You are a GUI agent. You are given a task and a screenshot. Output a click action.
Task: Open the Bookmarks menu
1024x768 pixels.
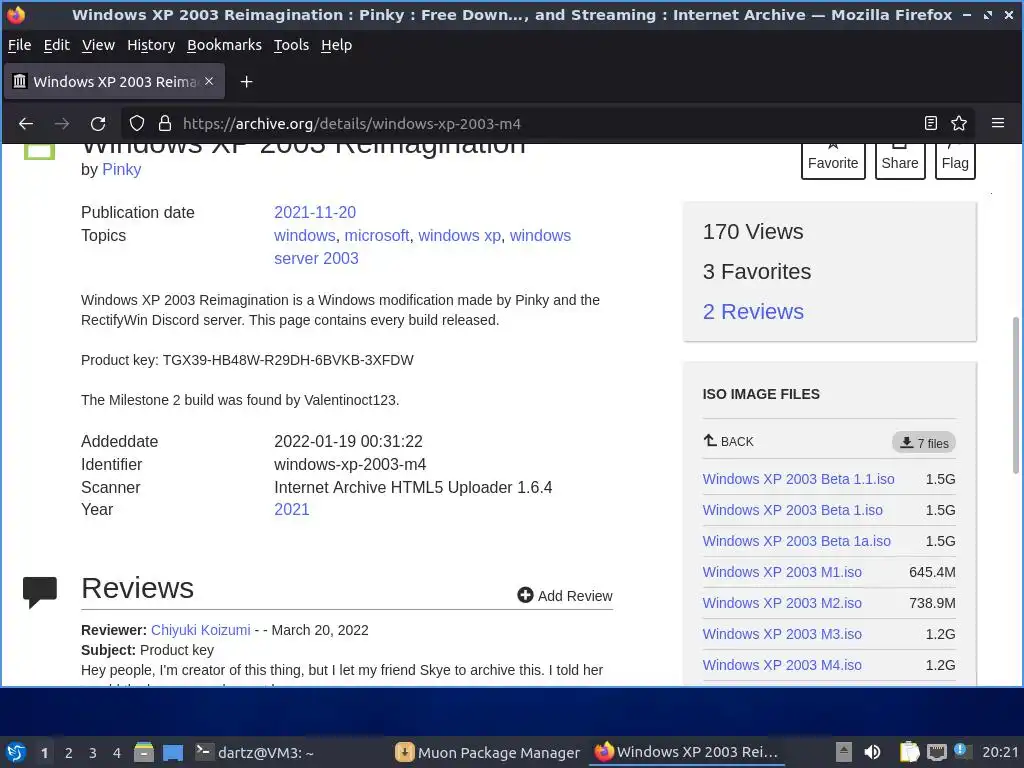coord(224,45)
